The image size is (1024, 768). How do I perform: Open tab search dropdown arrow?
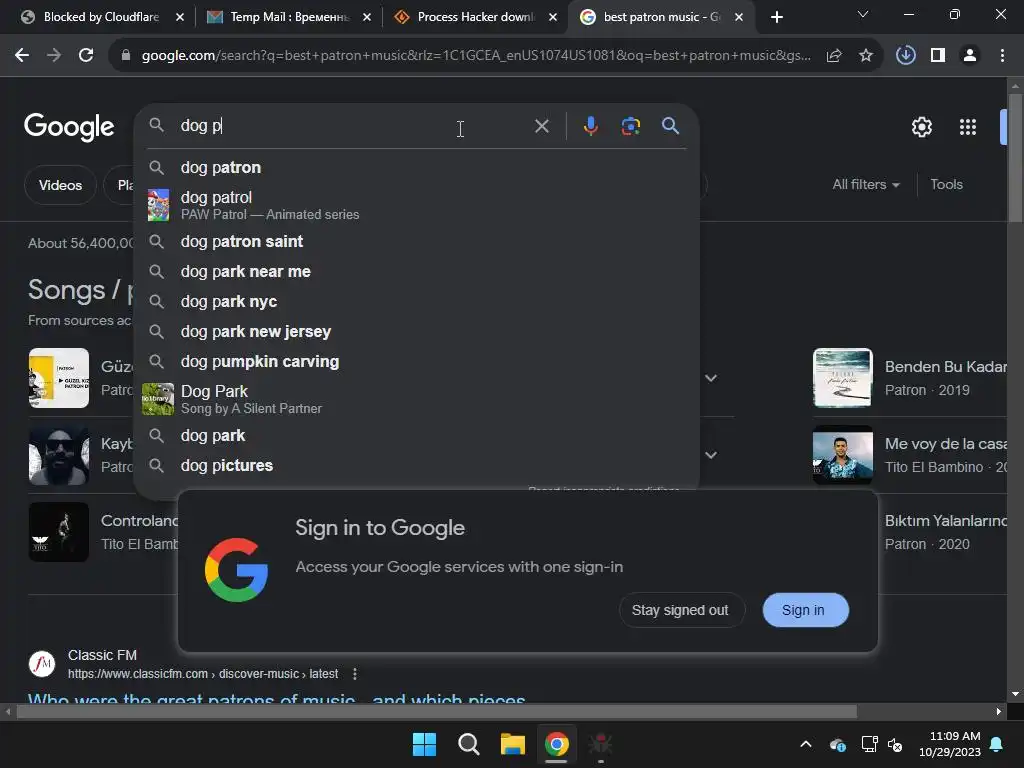(863, 14)
